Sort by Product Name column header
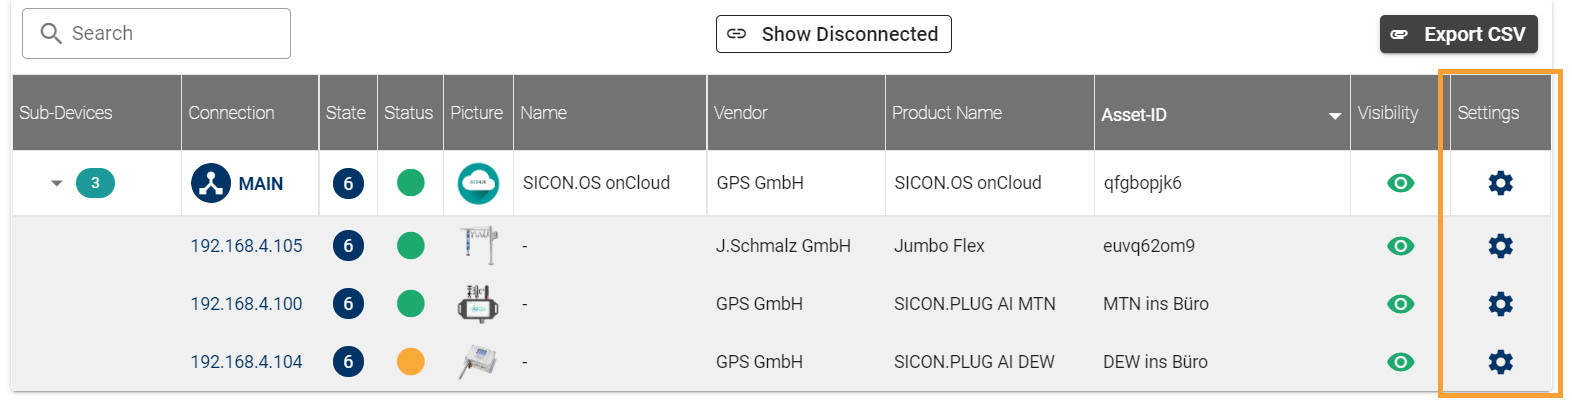1572x402 pixels. [x=946, y=113]
